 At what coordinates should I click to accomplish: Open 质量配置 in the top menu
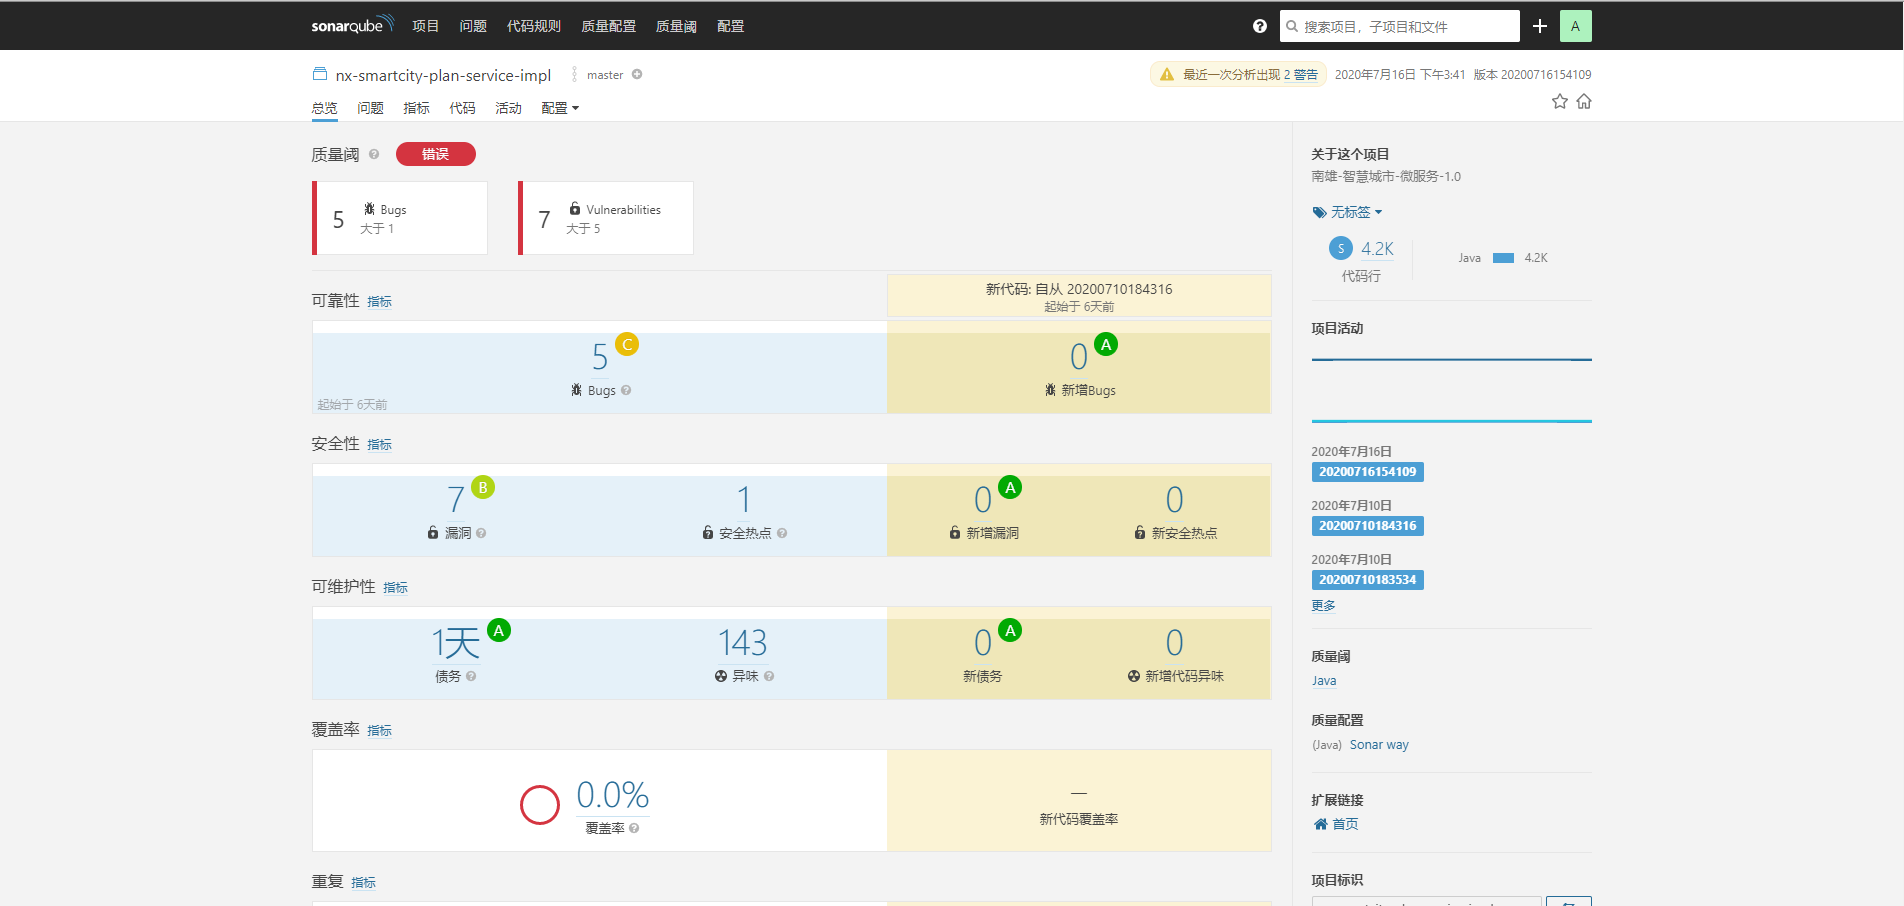click(609, 26)
